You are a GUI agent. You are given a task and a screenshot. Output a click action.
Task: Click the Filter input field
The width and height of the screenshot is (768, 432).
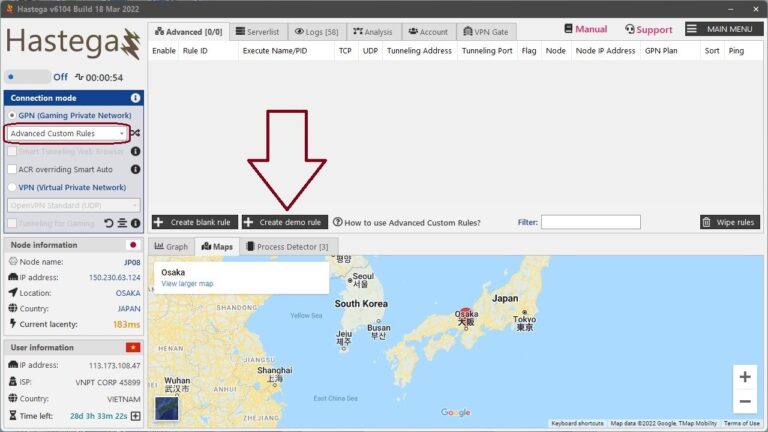(591, 222)
